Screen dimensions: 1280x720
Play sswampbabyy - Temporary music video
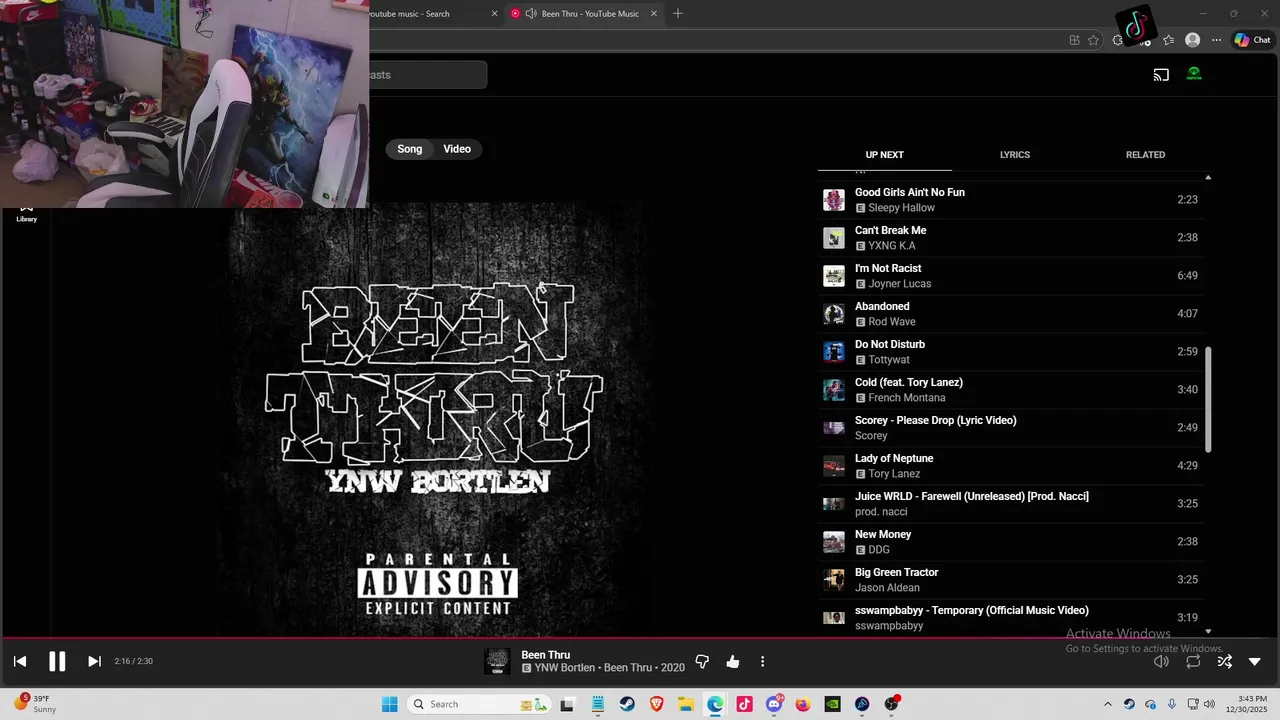click(x=1010, y=618)
